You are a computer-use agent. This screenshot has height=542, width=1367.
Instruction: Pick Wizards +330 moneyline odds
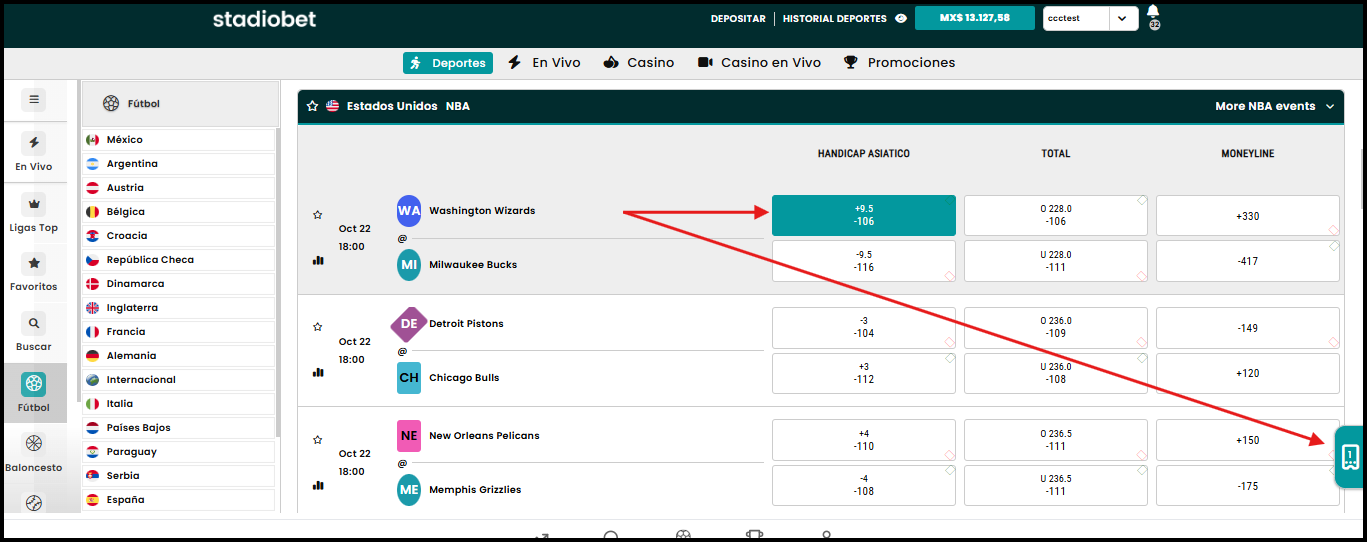click(x=1247, y=215)
